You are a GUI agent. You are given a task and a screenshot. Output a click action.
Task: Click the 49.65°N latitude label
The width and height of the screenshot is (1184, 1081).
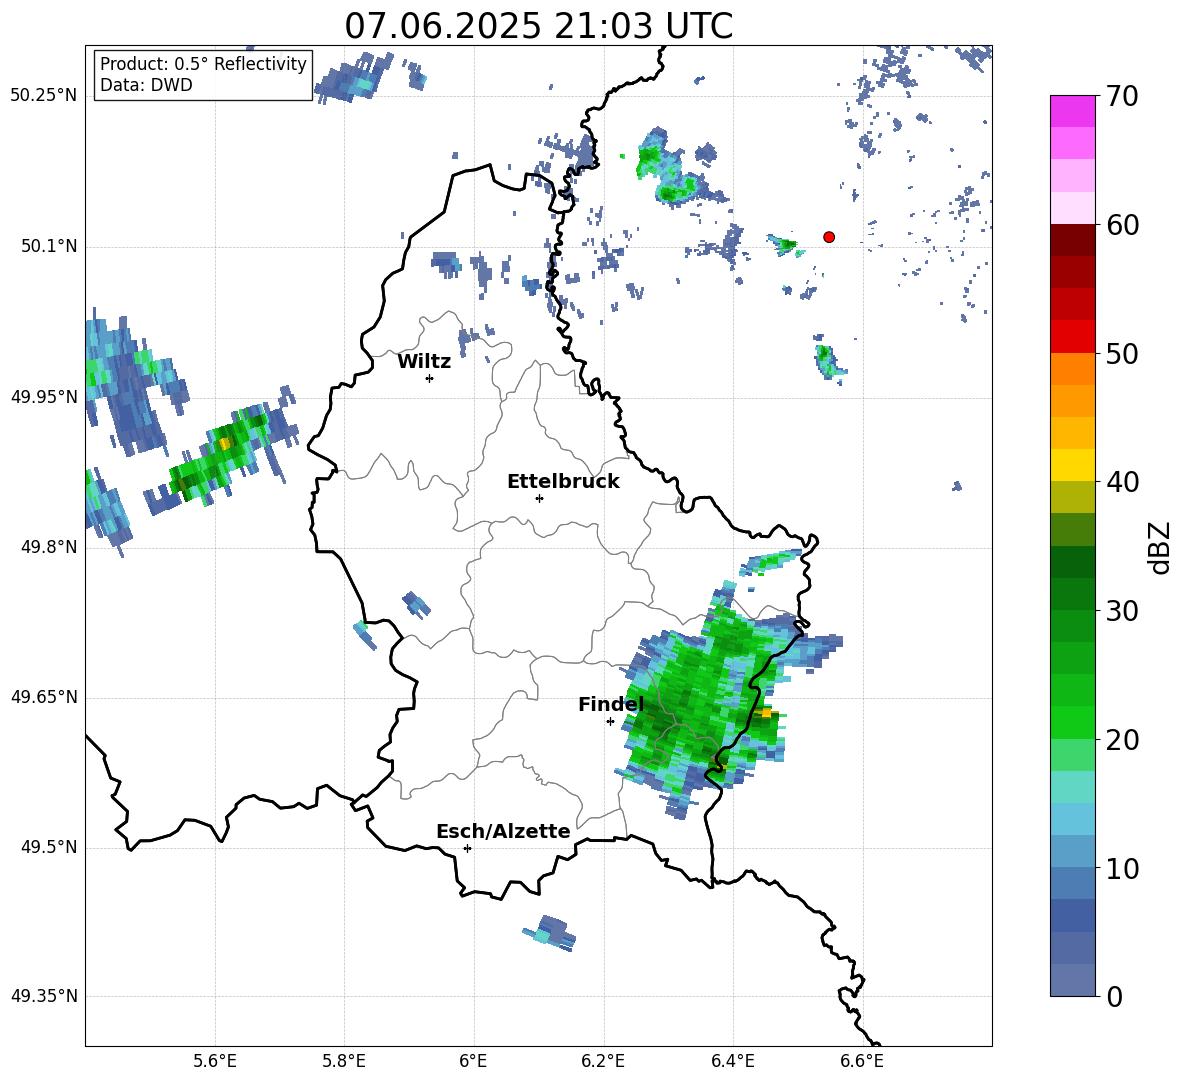[x=44, y=697]
